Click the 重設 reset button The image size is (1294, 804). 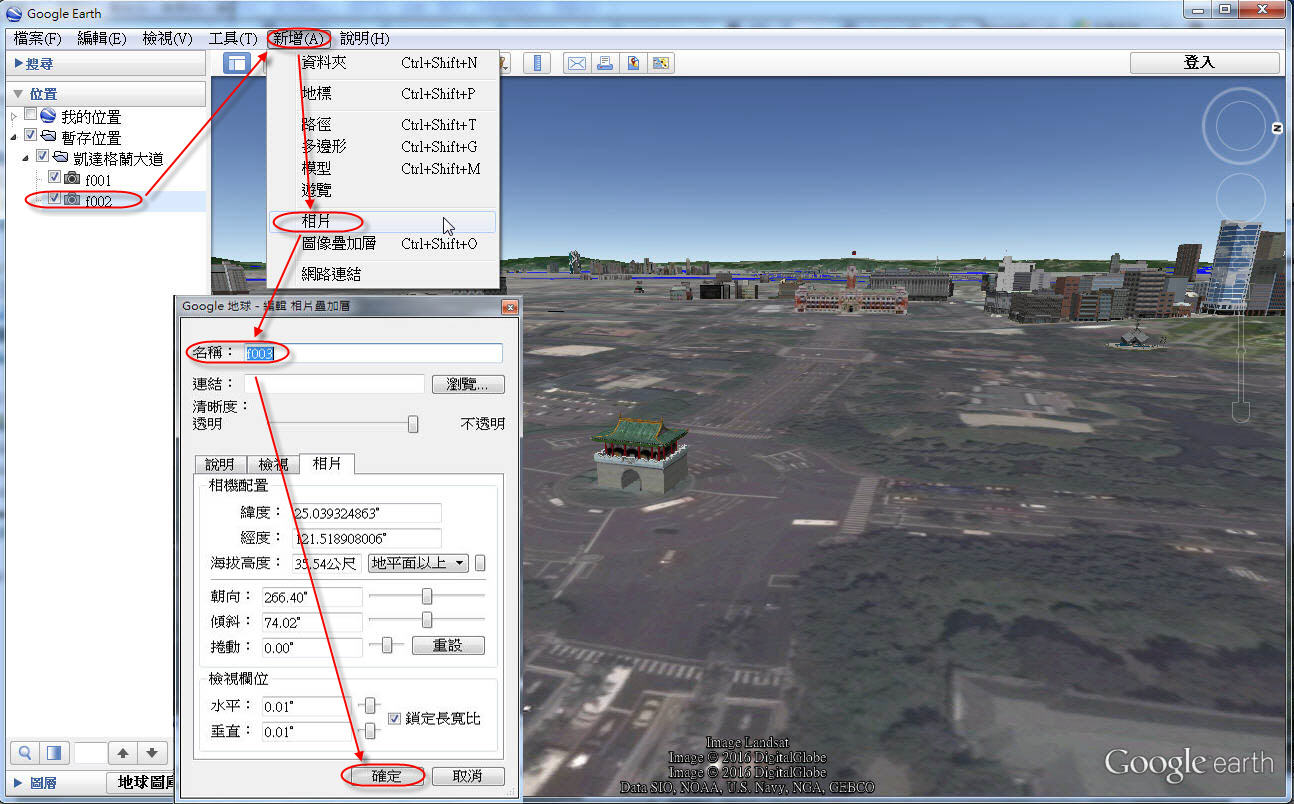pyautogui.click(x=447, y=645)
